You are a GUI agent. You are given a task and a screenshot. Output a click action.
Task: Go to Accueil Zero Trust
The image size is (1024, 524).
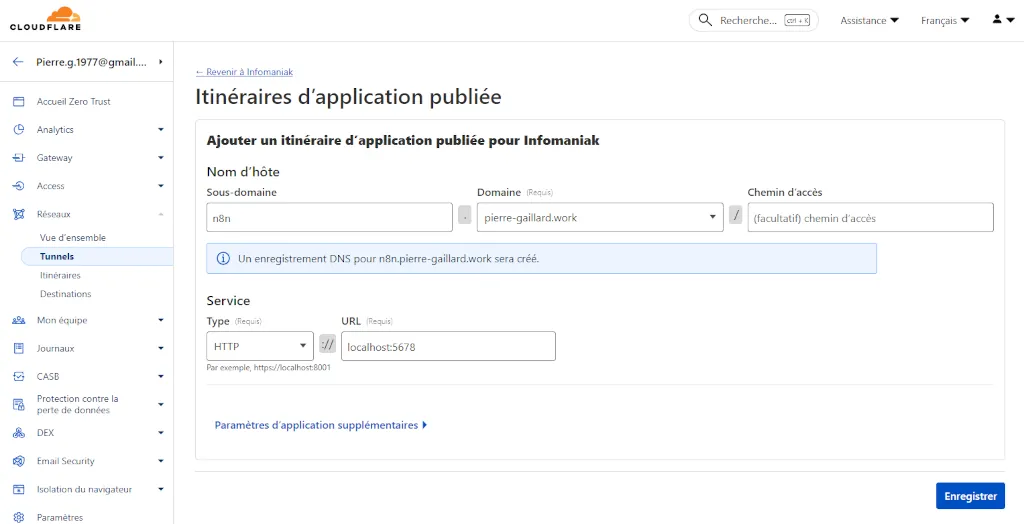pyautogui.click(x=73, y=102)
